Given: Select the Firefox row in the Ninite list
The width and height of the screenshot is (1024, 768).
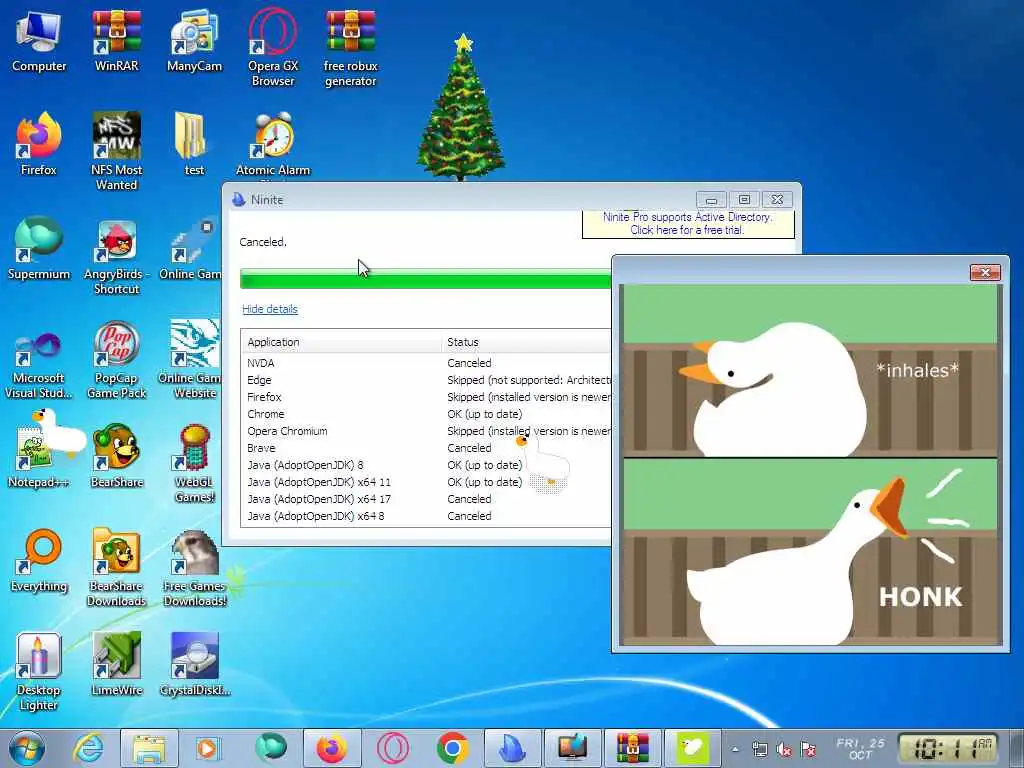Looking at the screenshot, I should pyautogui.click(x=426, y=397).
